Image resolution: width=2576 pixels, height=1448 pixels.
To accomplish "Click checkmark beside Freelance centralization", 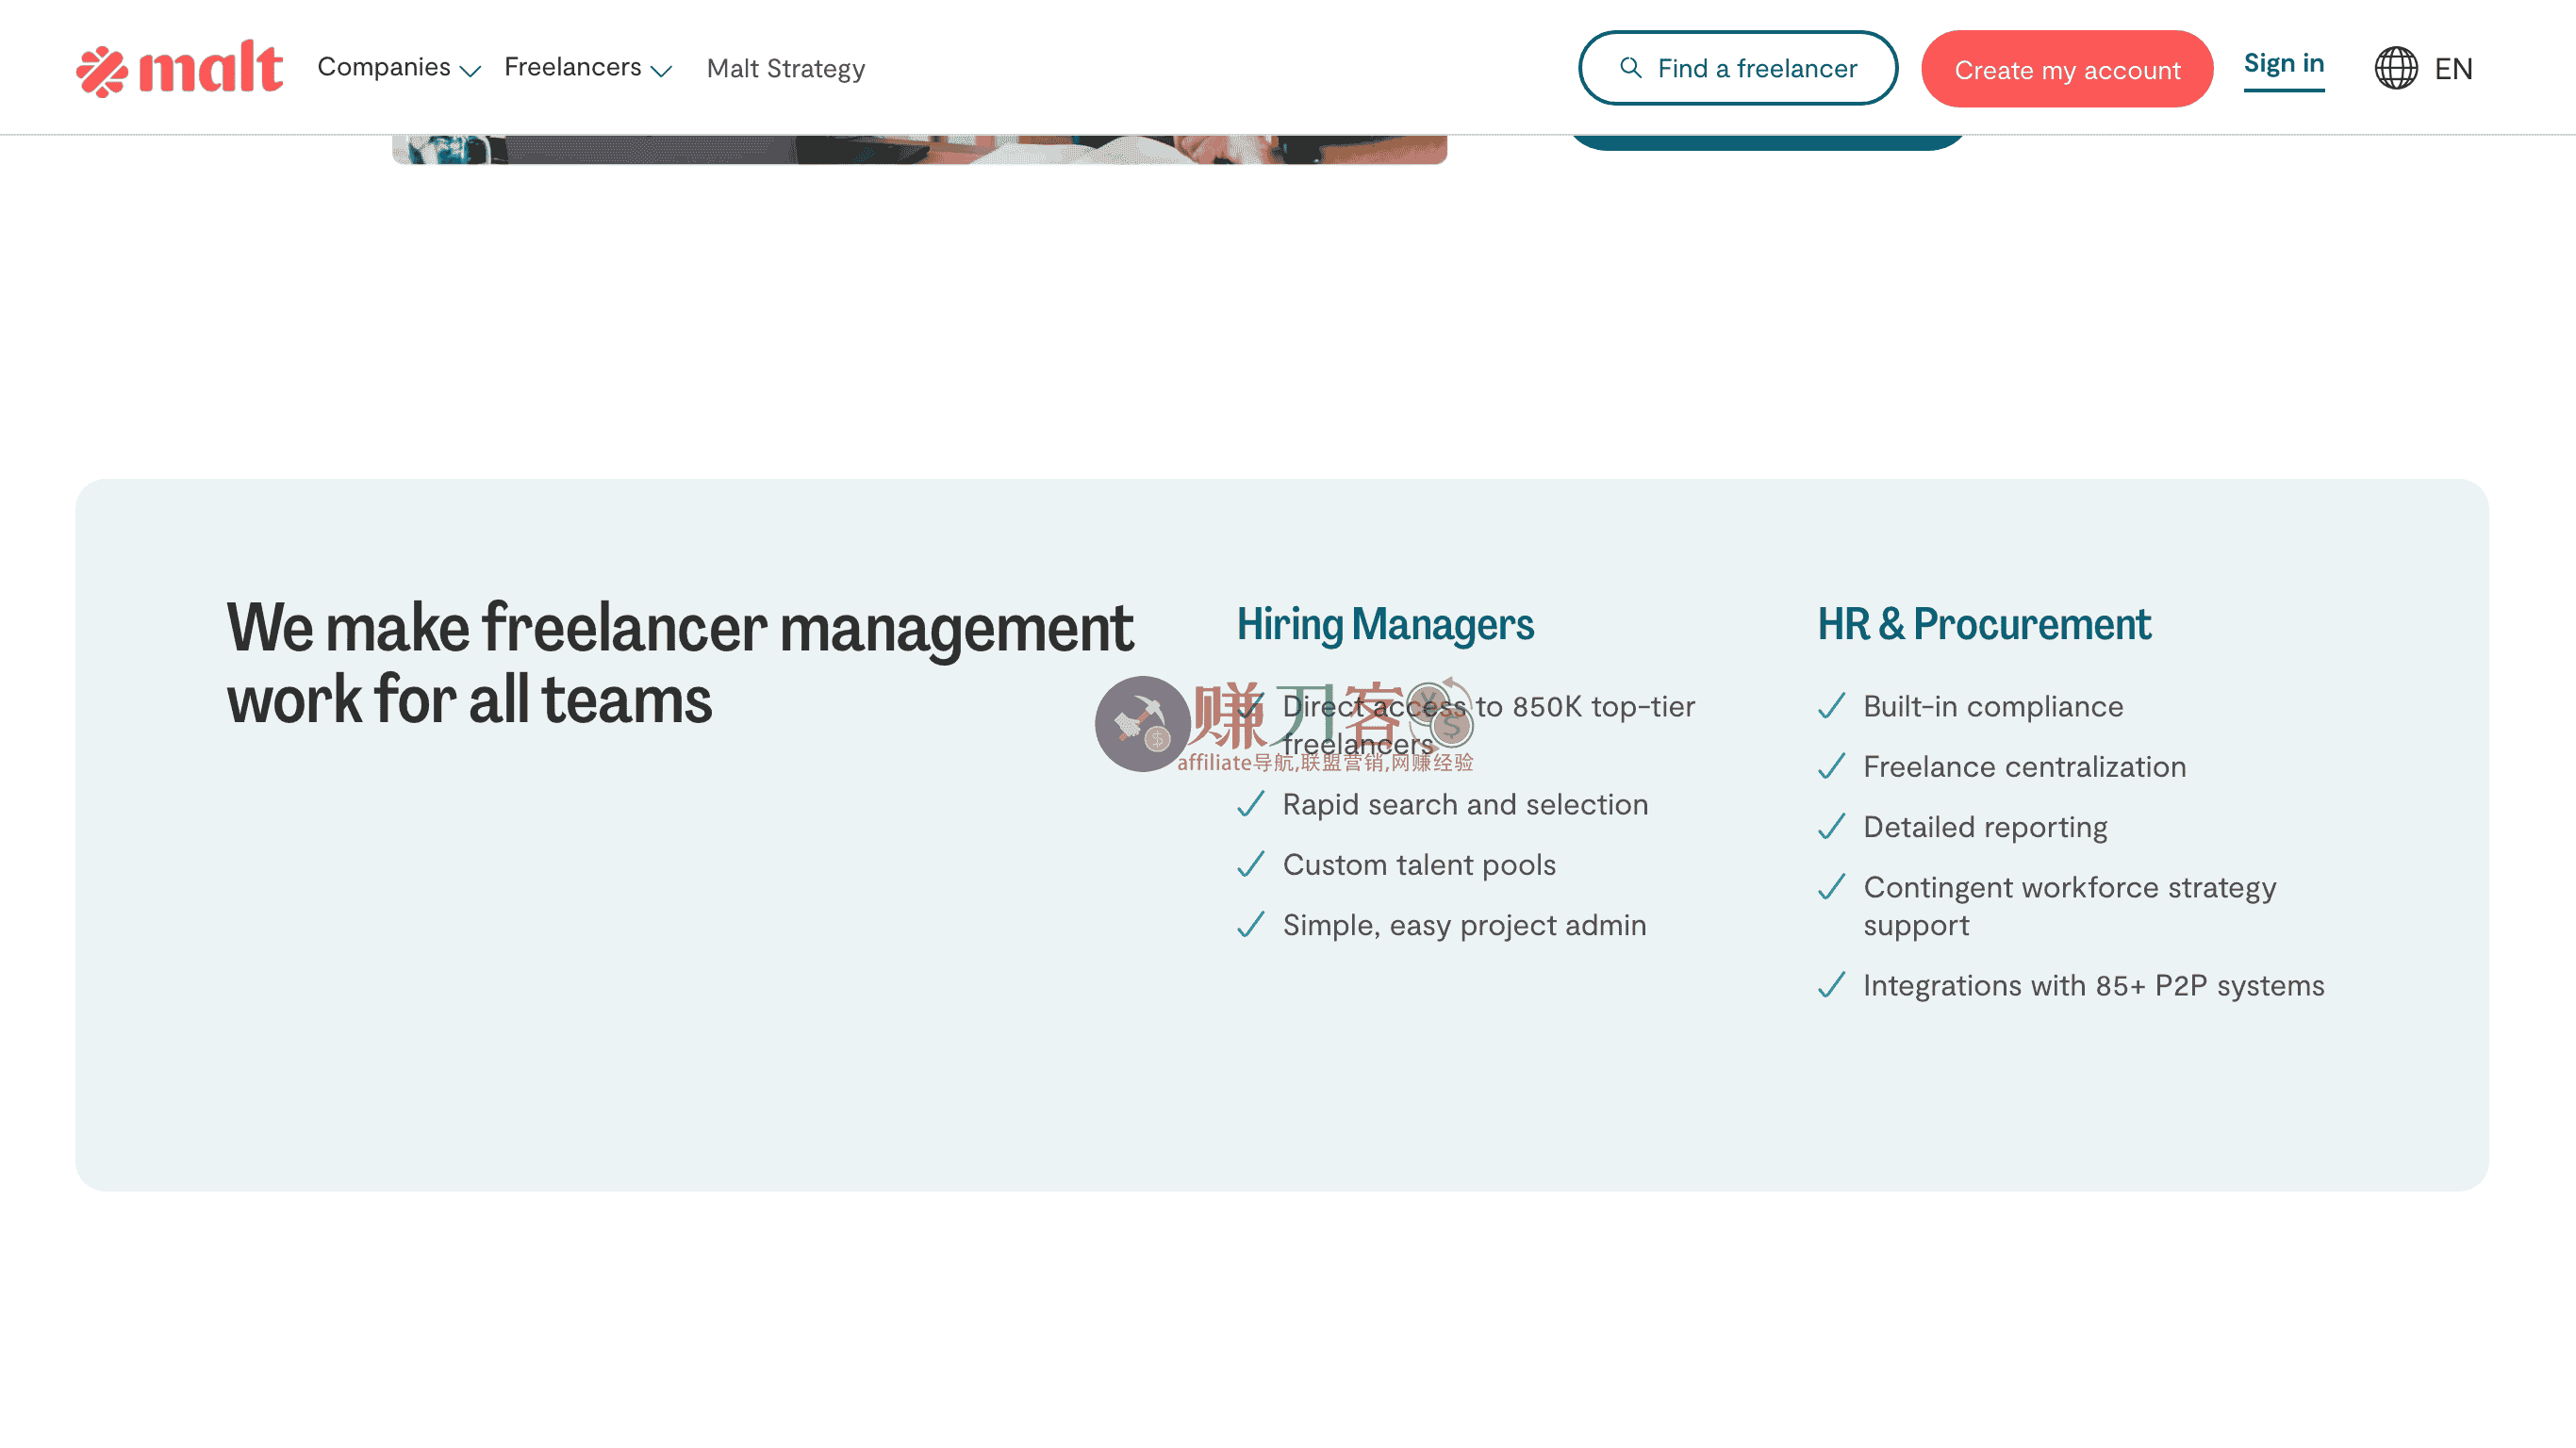I will (1831, 767).
